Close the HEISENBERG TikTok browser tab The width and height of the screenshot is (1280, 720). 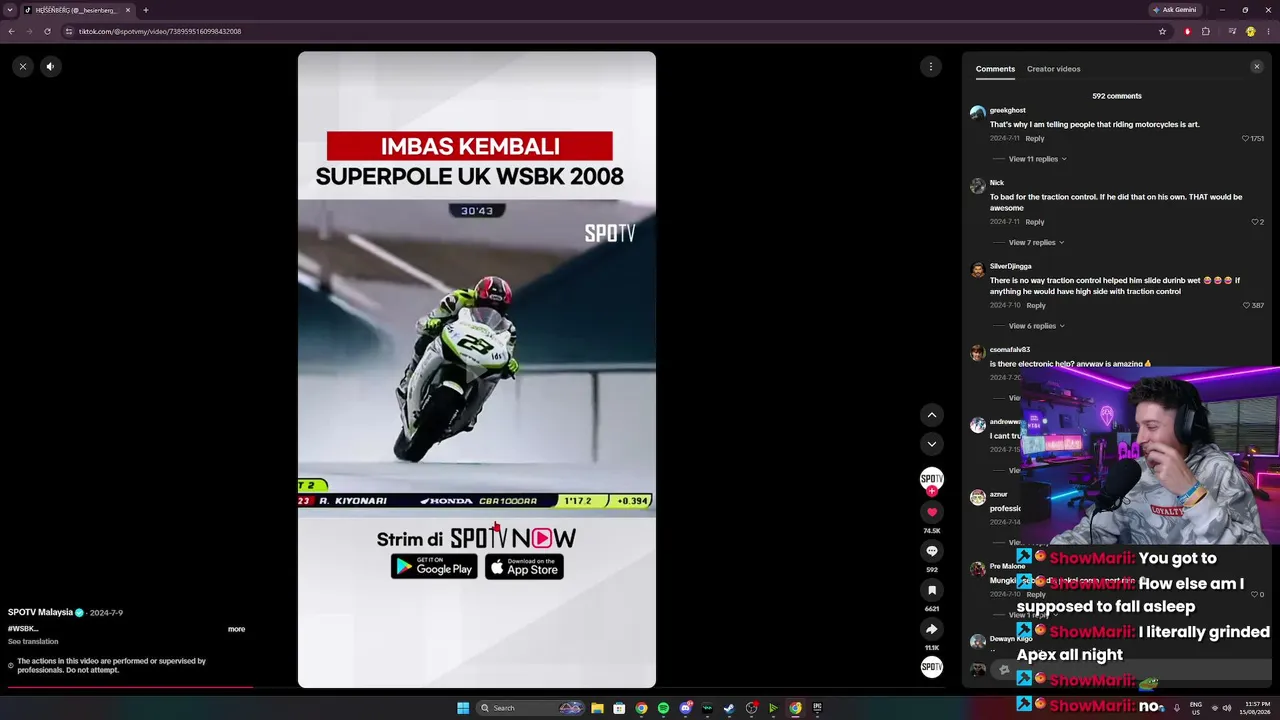point(128,10)
